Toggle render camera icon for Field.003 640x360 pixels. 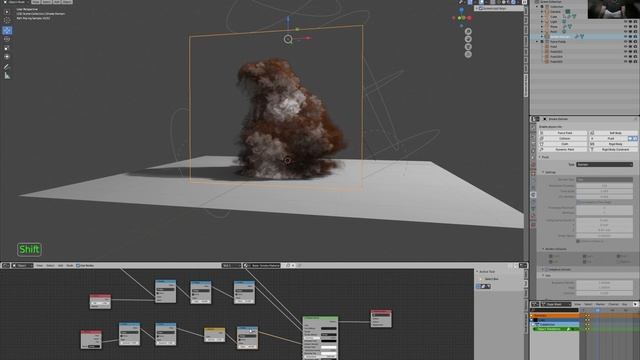pyautogui.click(x=635, y=61)
